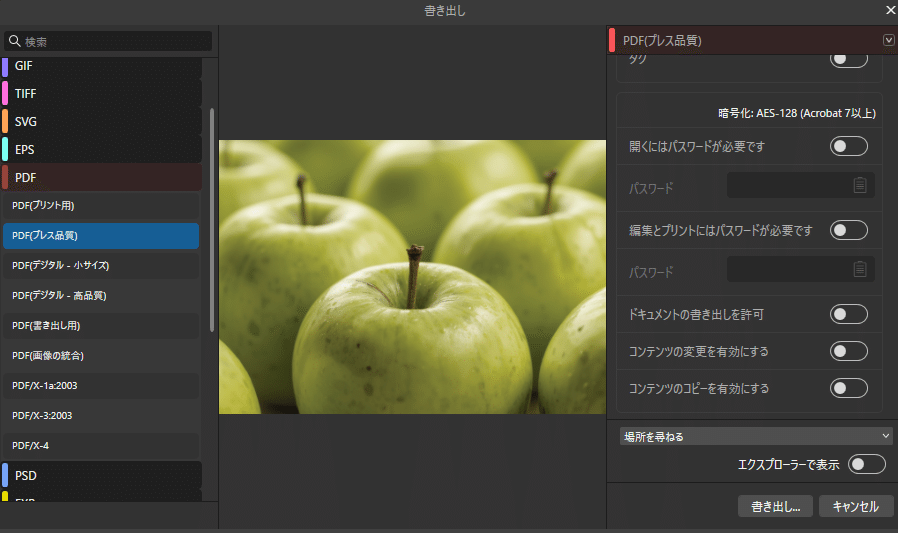Choose PDF/X-1a:2003 preset
The height and width of the screenshot is (533, 898).
click(x=101, y=386)
